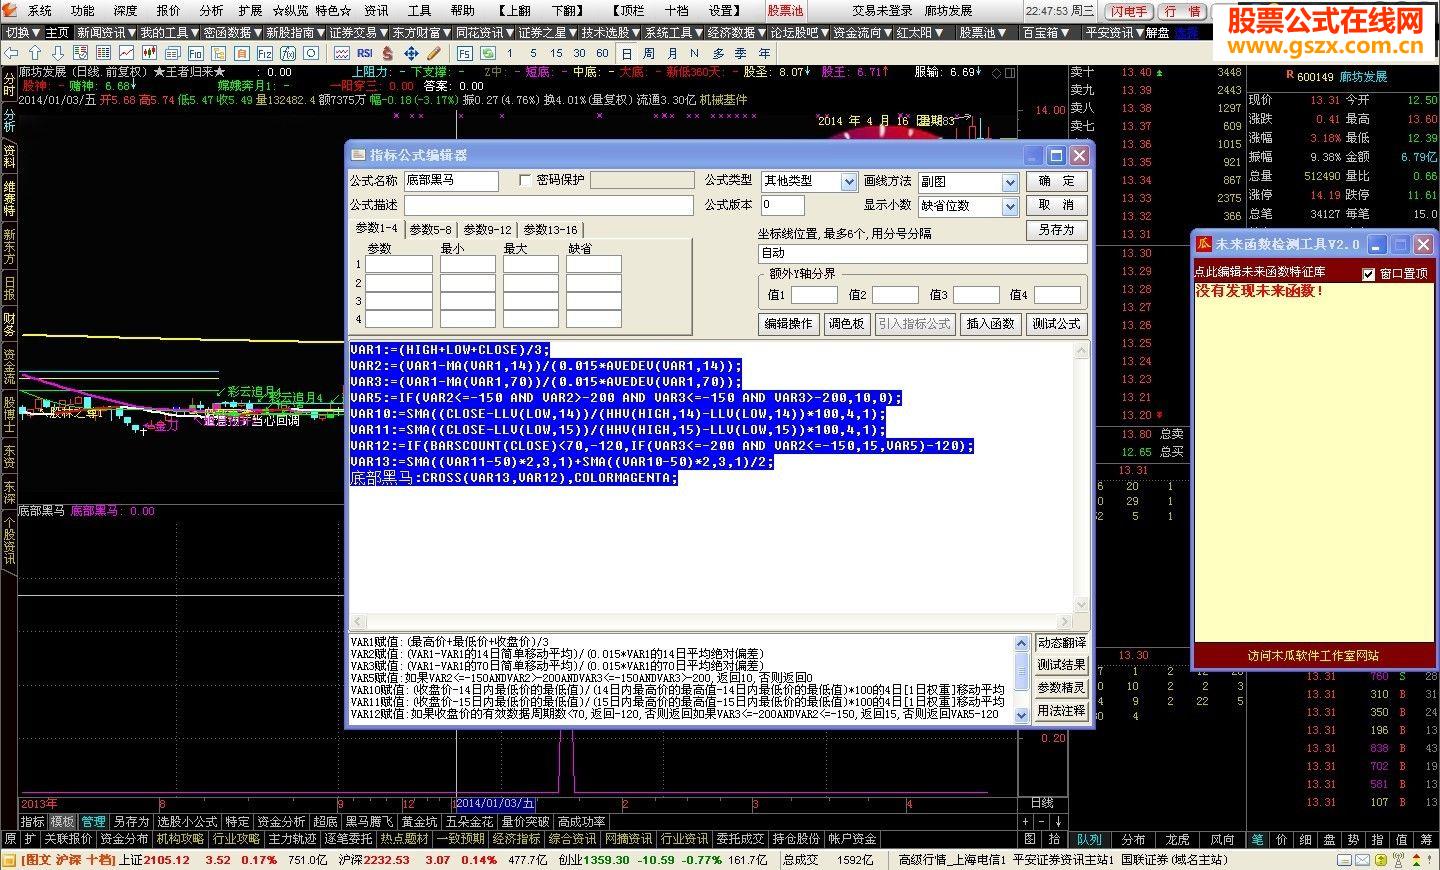
Task: Click the 公式名称 formula name field
Action: (451, 180)
